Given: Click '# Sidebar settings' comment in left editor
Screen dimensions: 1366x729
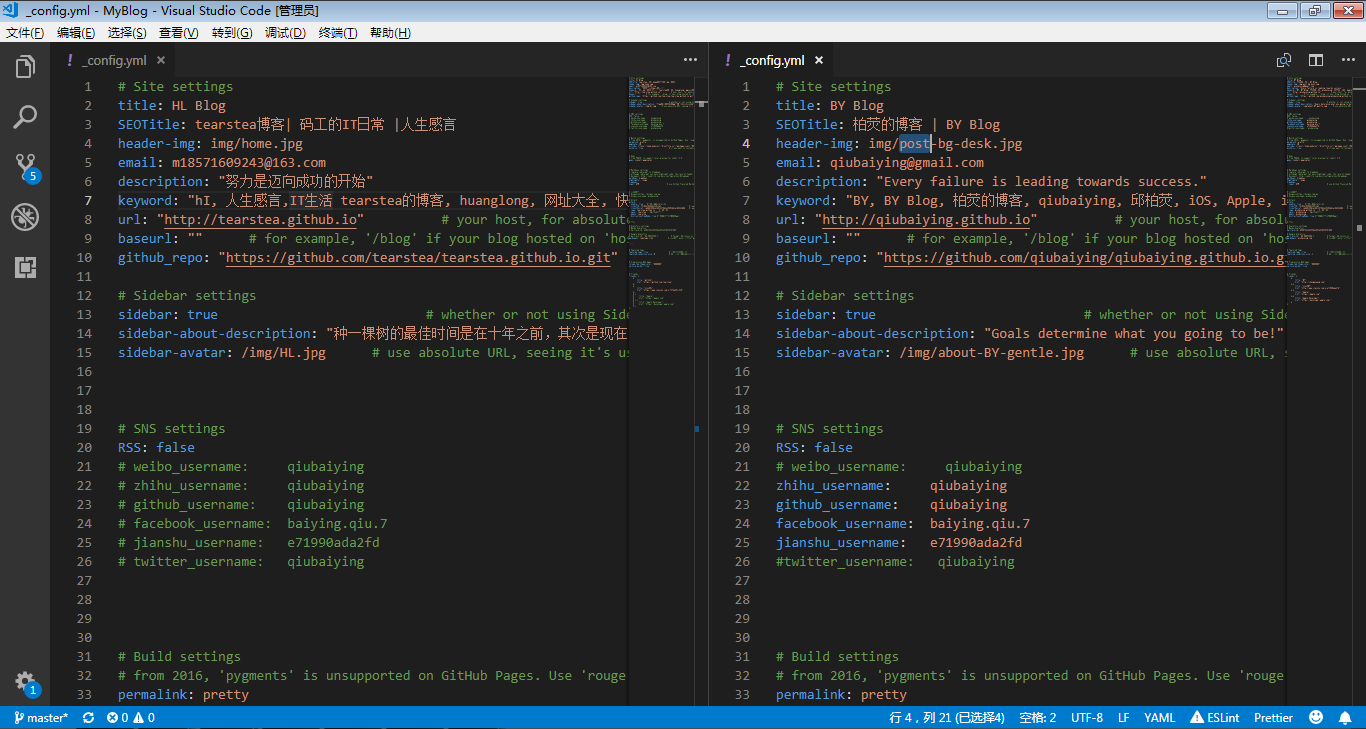Looking at the screenshot, I should 187,296.
